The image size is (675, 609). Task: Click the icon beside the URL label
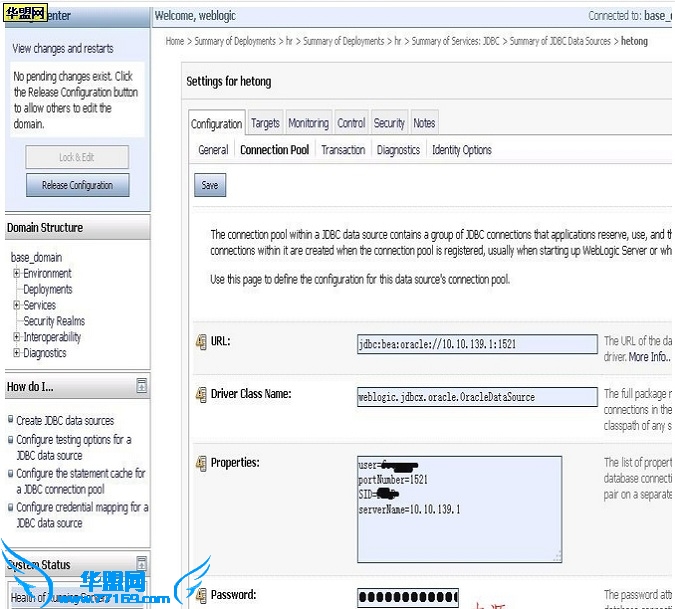coord(200,342)
